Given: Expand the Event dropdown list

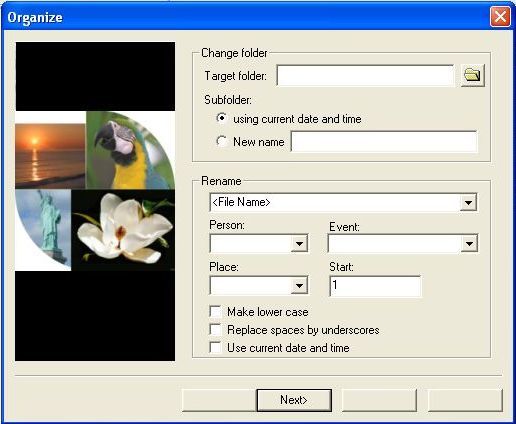Looking at the screenshot, I should (x=469, y=244).
